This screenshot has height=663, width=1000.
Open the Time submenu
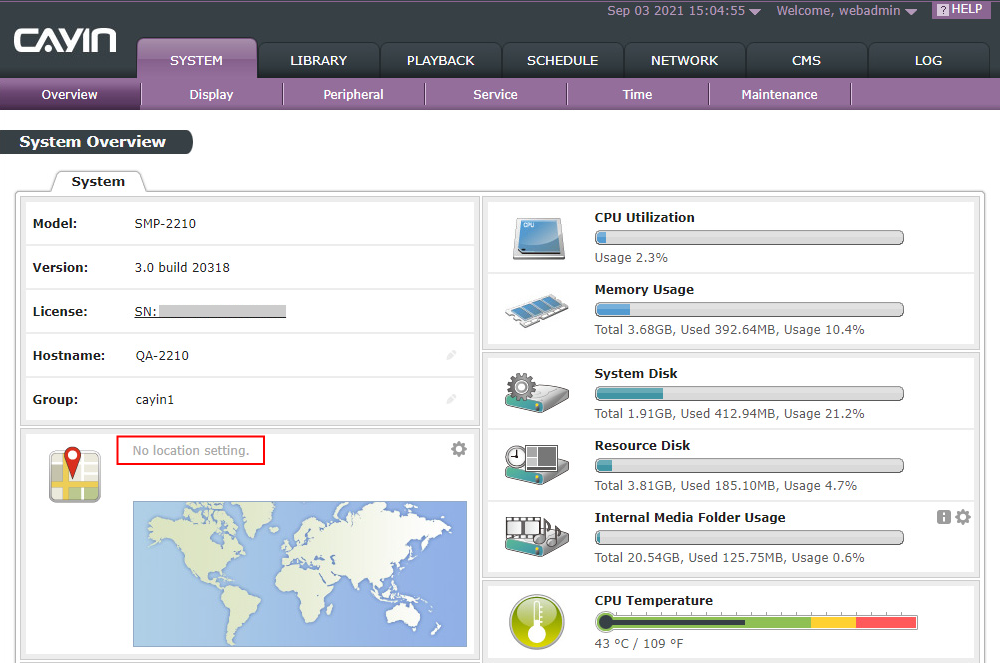pyautogui.click(x=637, y=94)
